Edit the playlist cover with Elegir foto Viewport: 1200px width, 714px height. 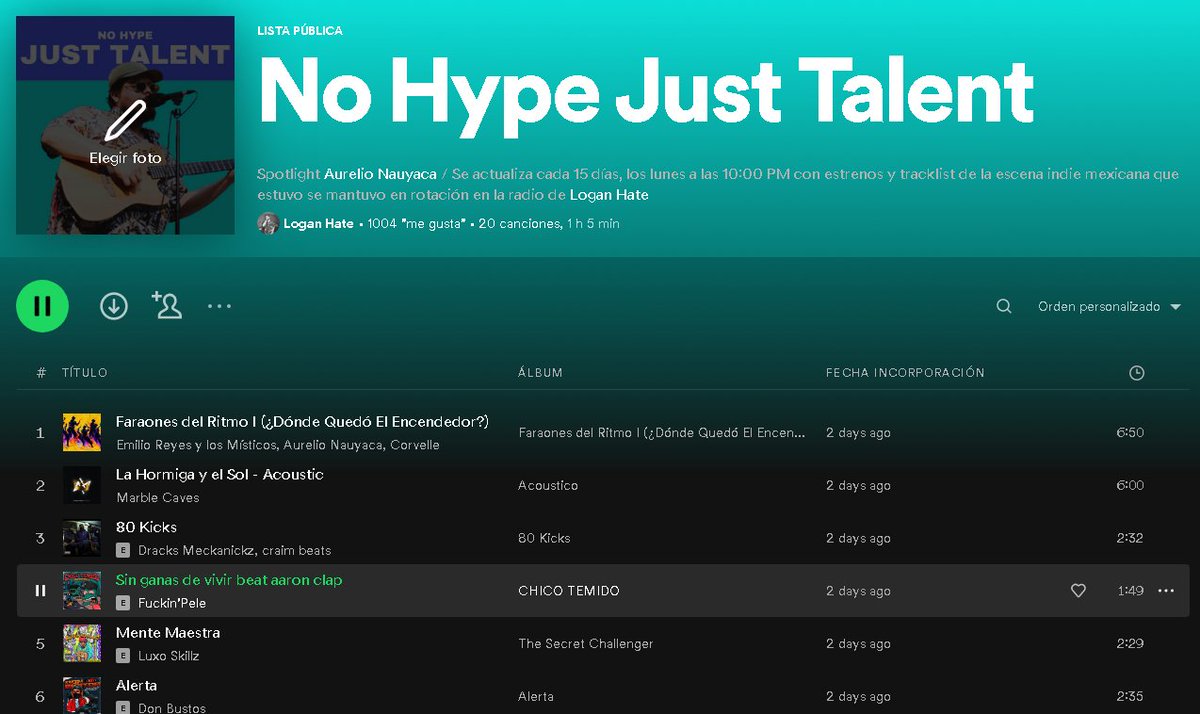pos(125,125)
